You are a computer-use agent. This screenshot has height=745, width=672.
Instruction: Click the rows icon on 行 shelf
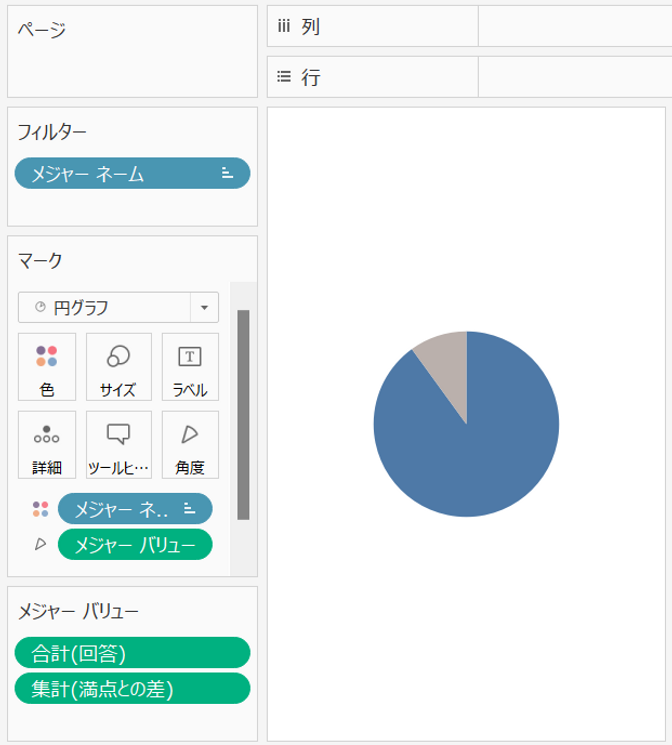(284, 76)
